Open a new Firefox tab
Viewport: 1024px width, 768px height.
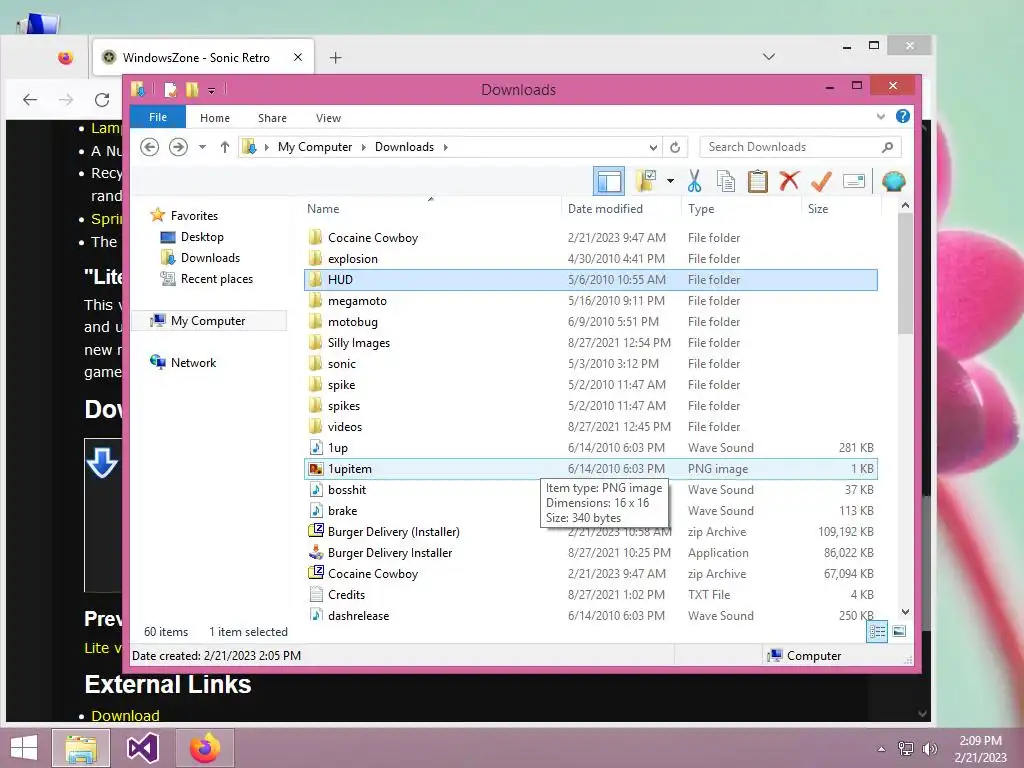click(336, 57)
